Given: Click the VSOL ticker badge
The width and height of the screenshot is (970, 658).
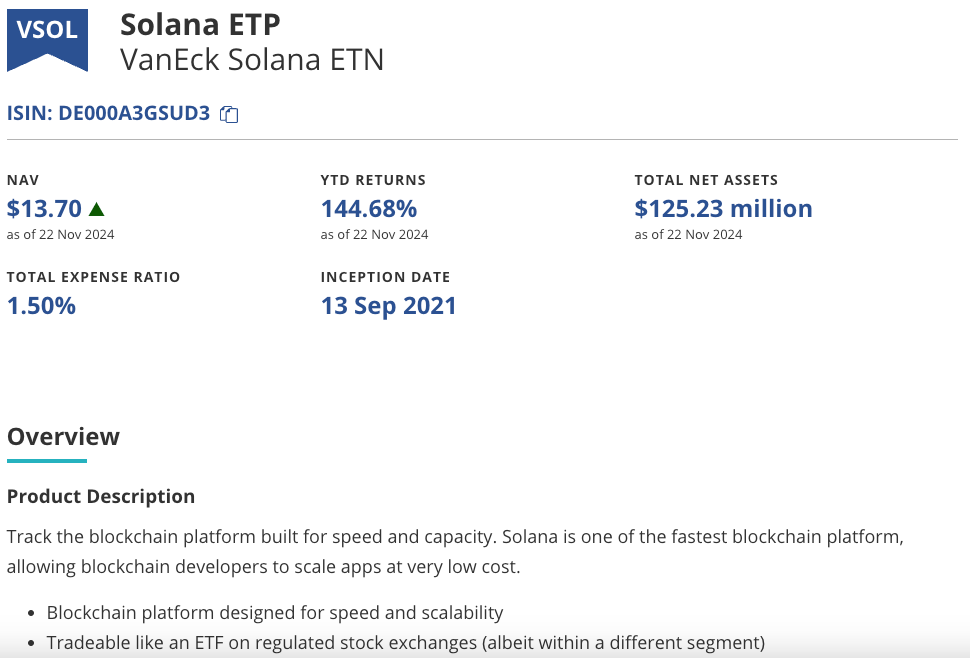Looking at the screenshot, I should click(47, 40).
